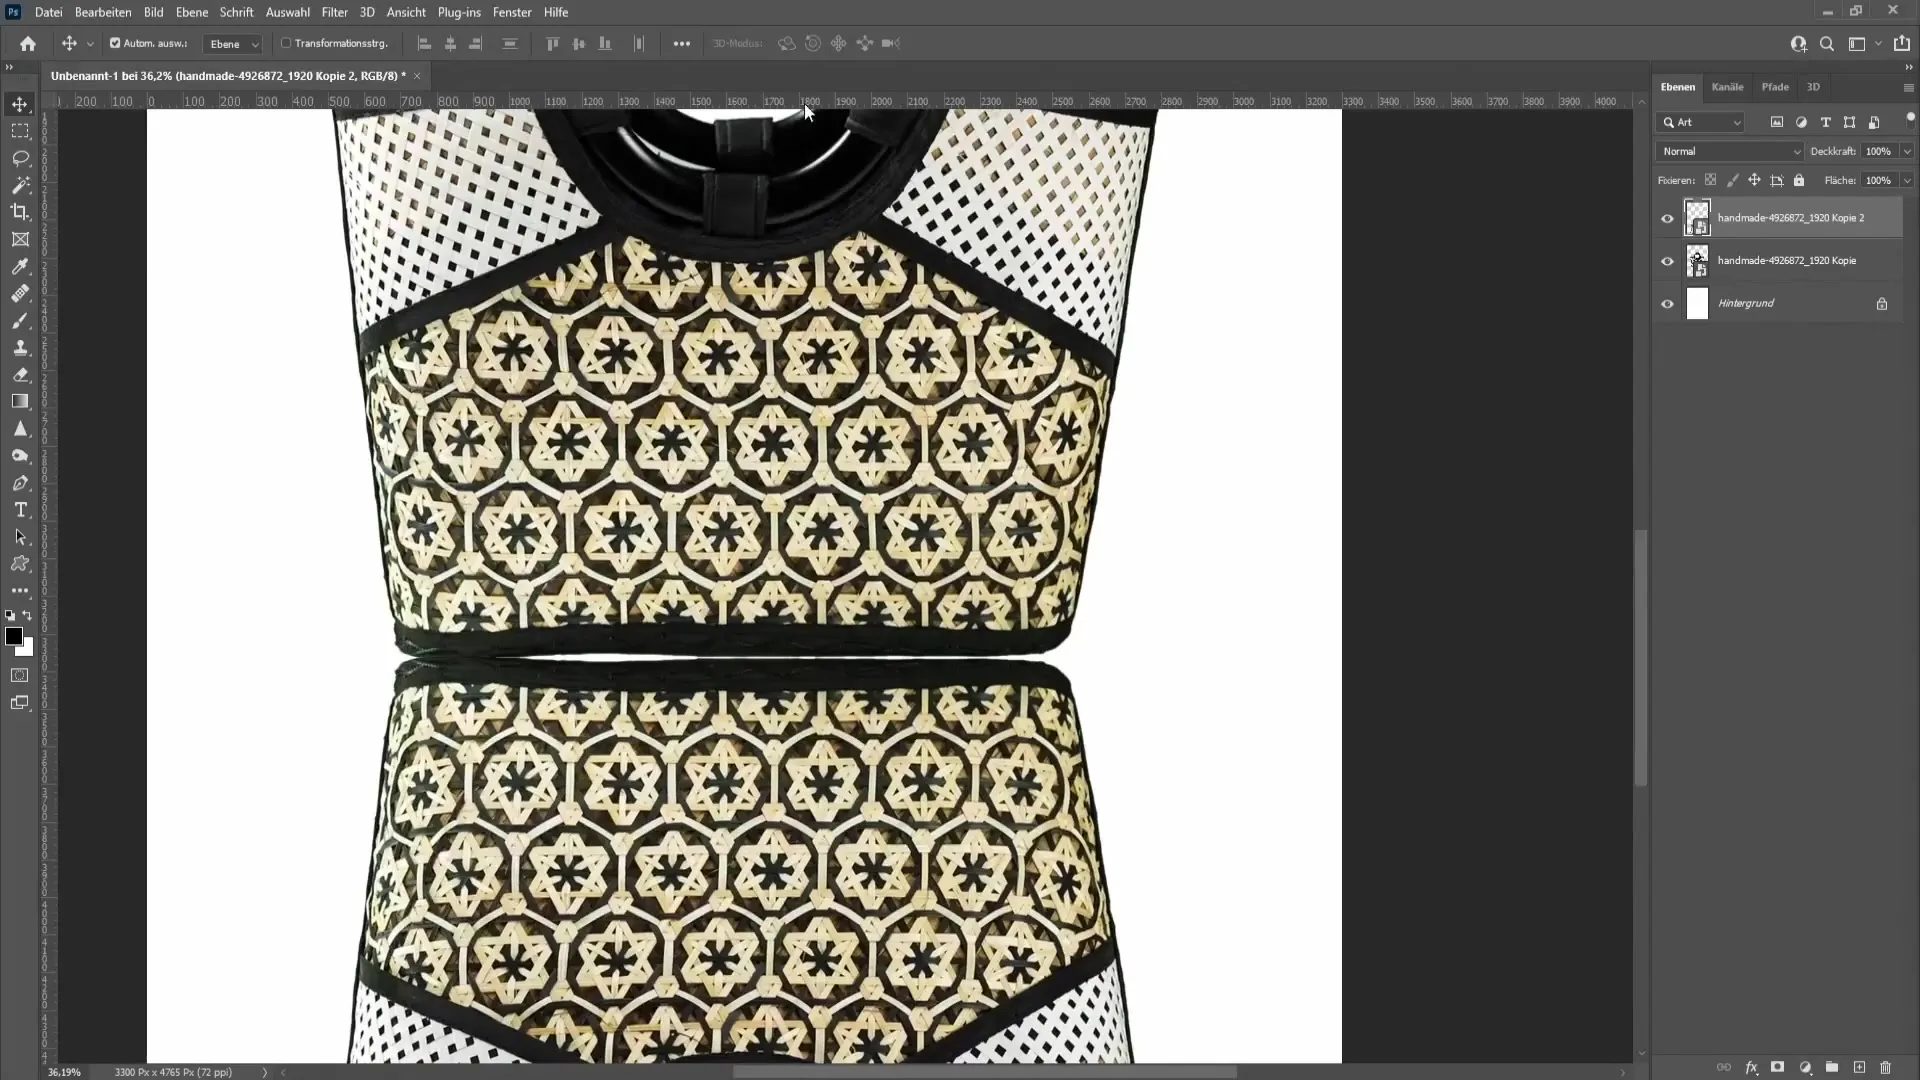
Task: Select the Crop tool
Action: [20, 211]
